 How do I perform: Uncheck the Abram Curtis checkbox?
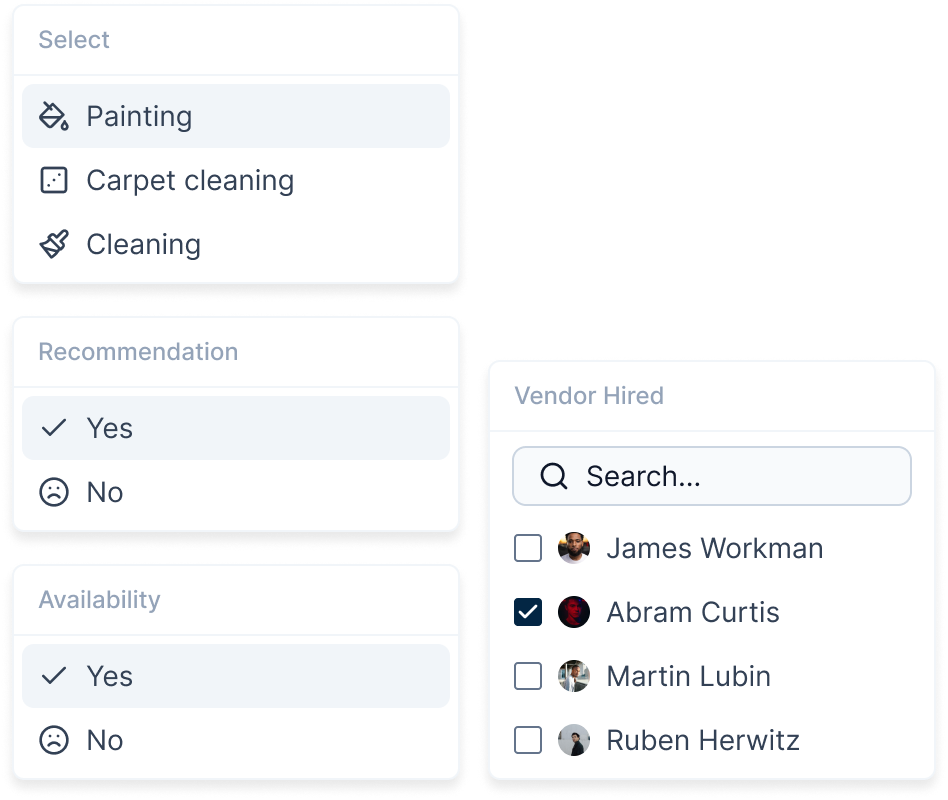click(x=527, y=612)
